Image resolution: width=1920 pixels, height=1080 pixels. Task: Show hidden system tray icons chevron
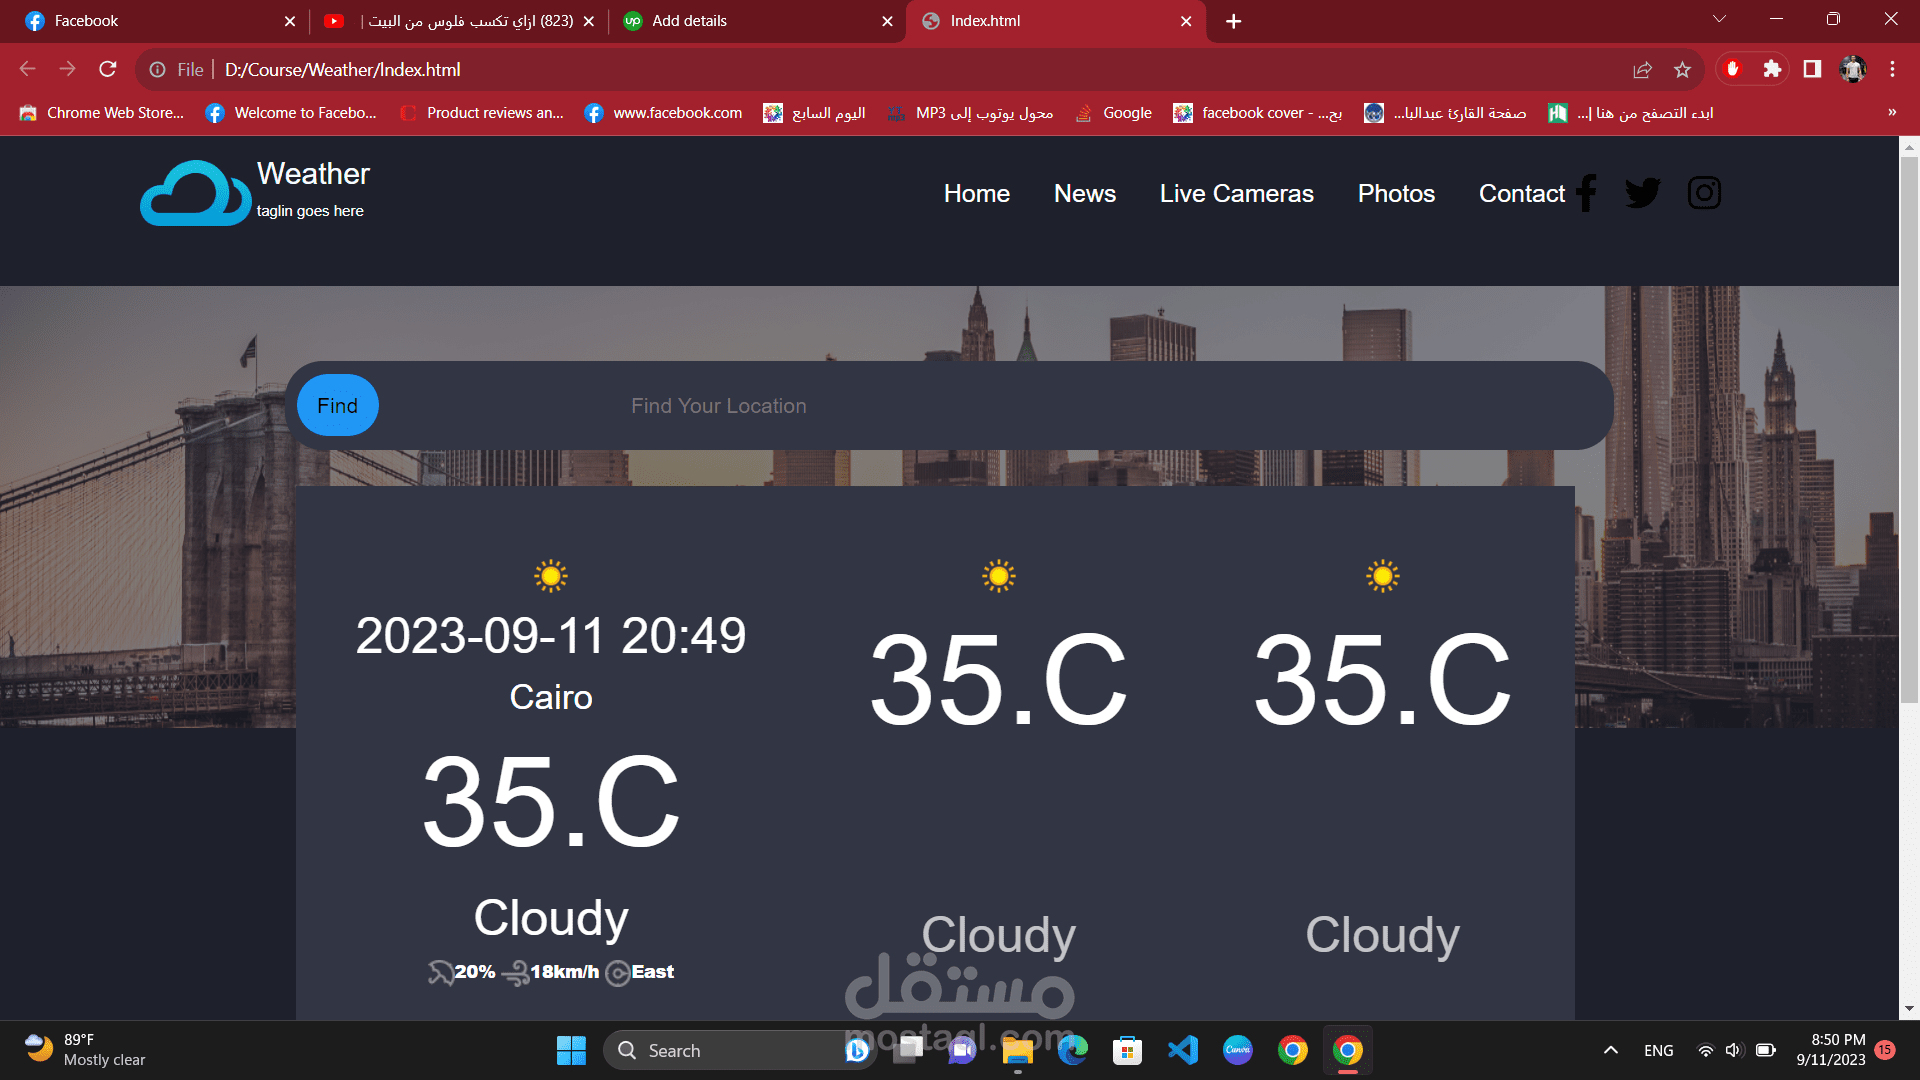[x=1611, y=1050]
